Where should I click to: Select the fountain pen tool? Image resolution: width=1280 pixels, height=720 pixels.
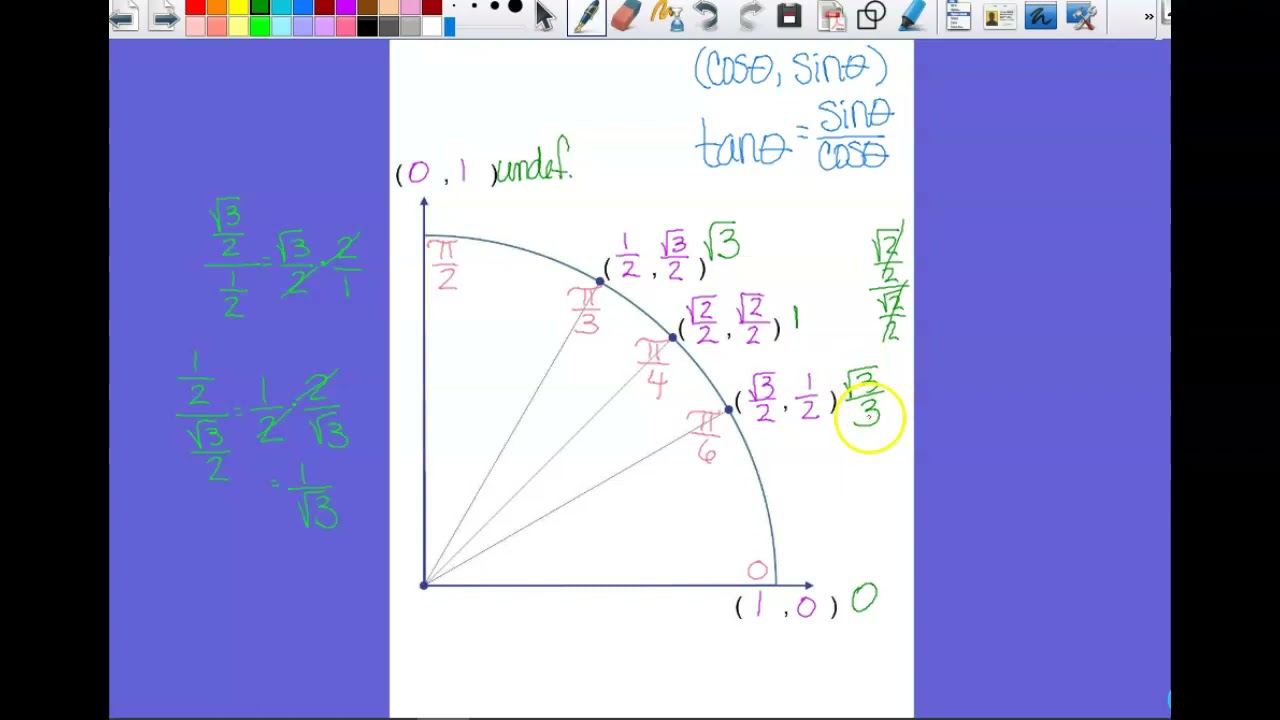[x=586, y=16]
